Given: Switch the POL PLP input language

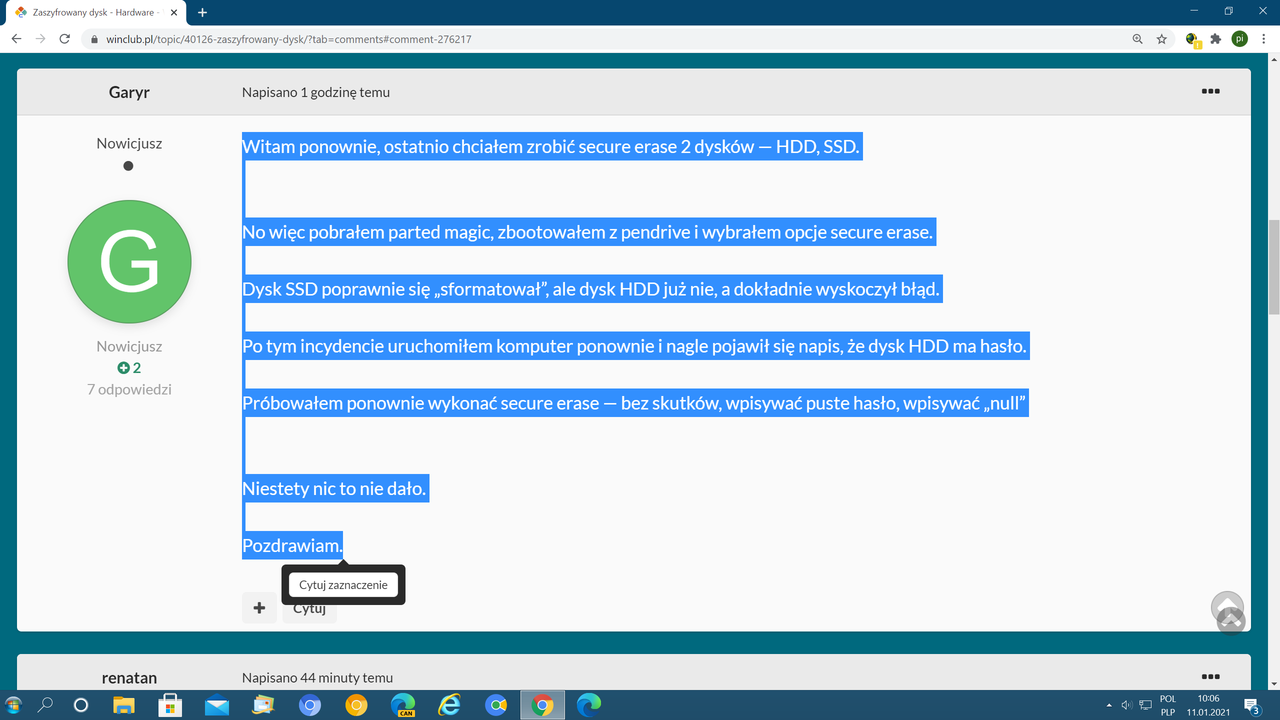Looking at the screenshot, I should [1168, 705].
